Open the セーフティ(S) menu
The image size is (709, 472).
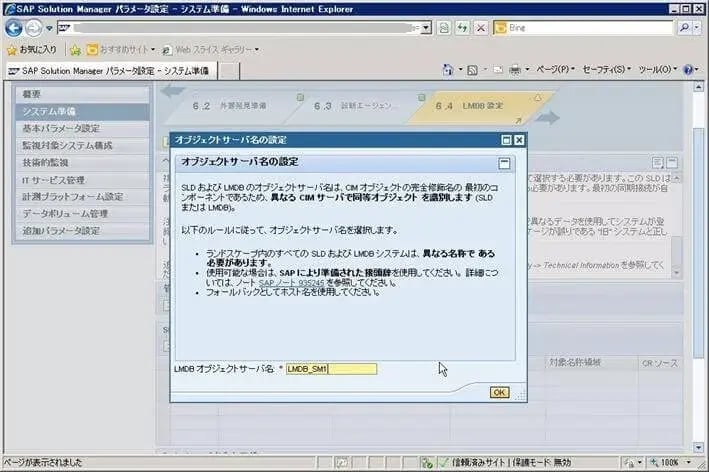click(x=606, y=70)
